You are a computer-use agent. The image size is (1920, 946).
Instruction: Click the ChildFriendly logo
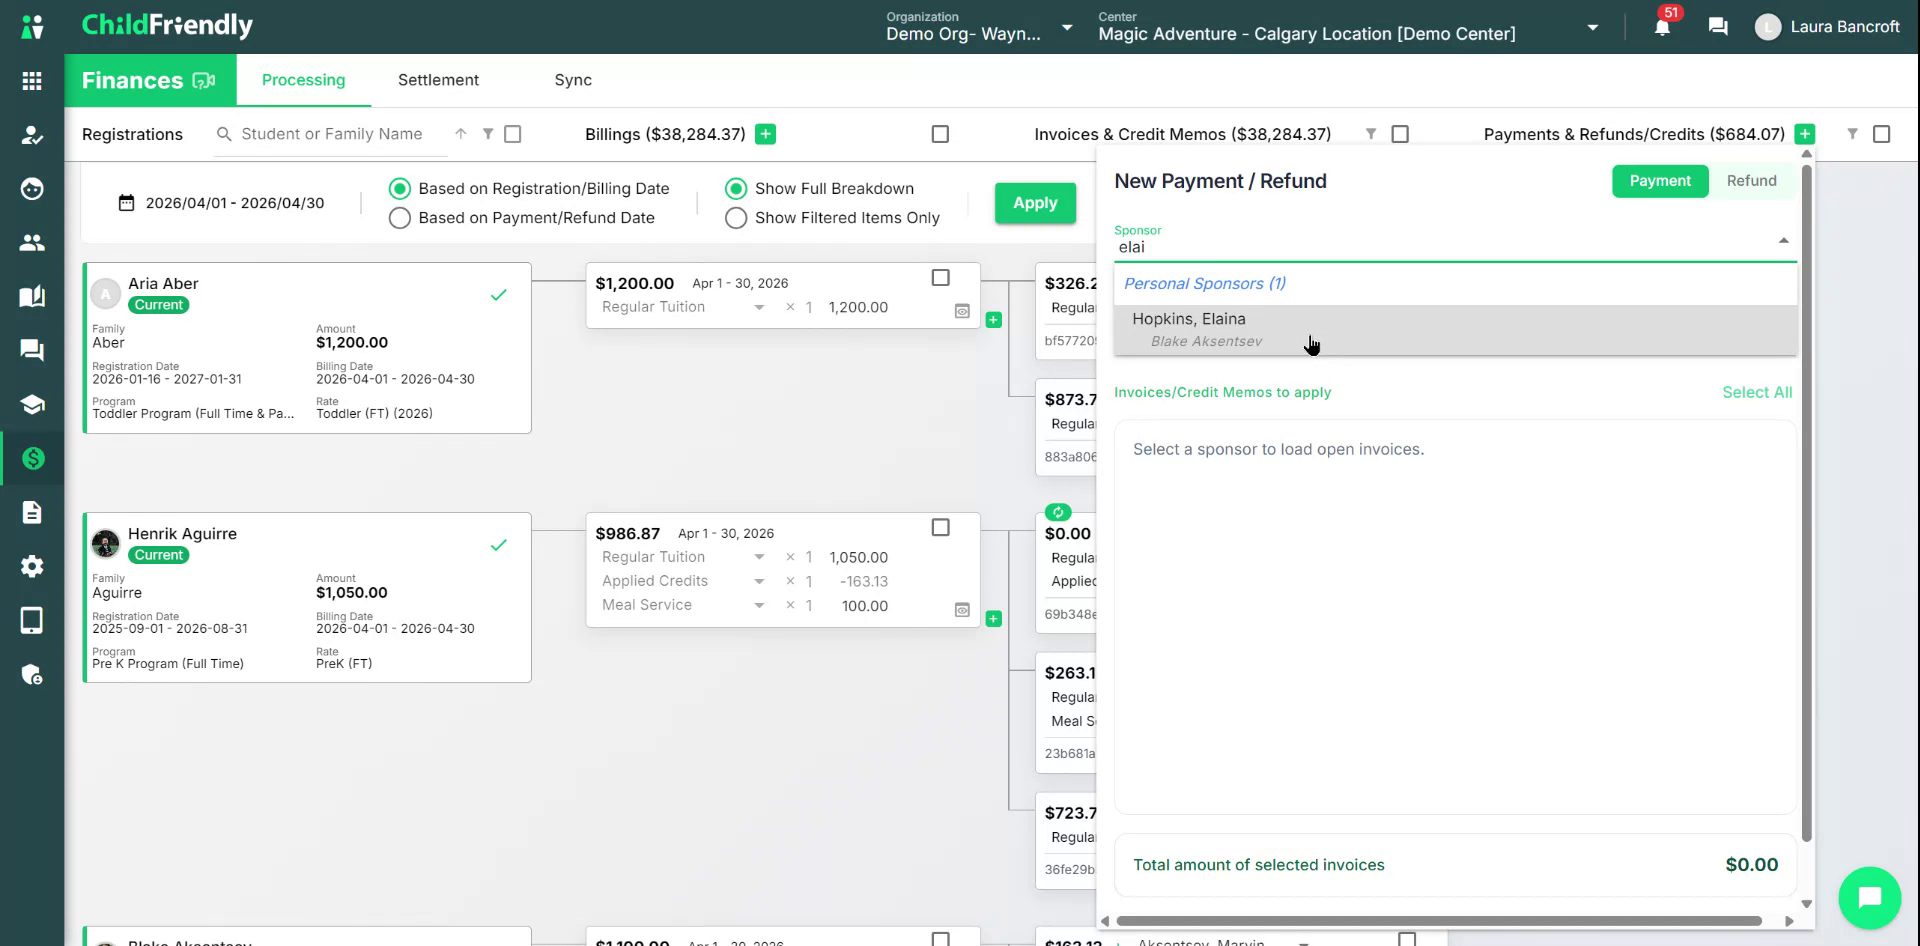[167, 25]
